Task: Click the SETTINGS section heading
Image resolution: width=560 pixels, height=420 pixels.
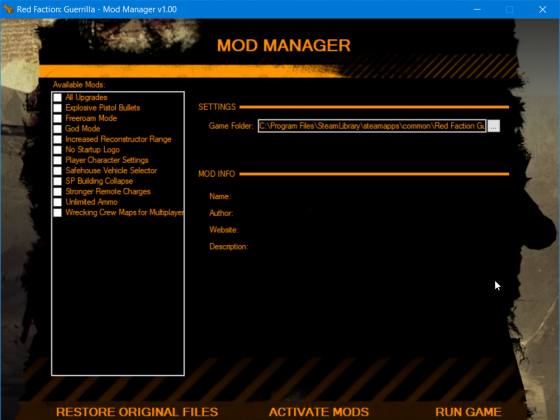Action: pos(217,107)
